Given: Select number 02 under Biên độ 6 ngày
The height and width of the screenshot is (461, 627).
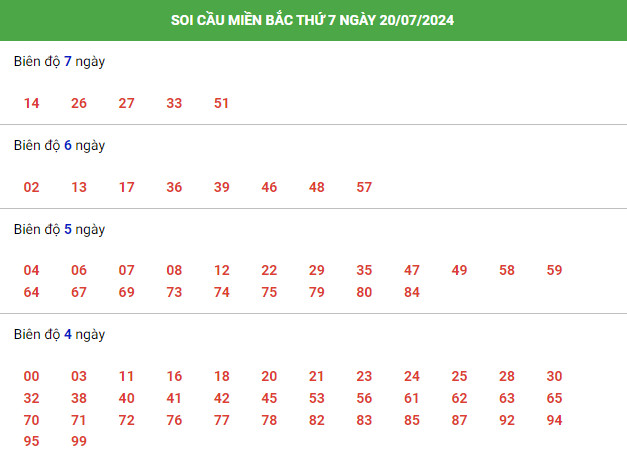Looking at the screenshot, I should pyautogui.click(x=32, y=187).
